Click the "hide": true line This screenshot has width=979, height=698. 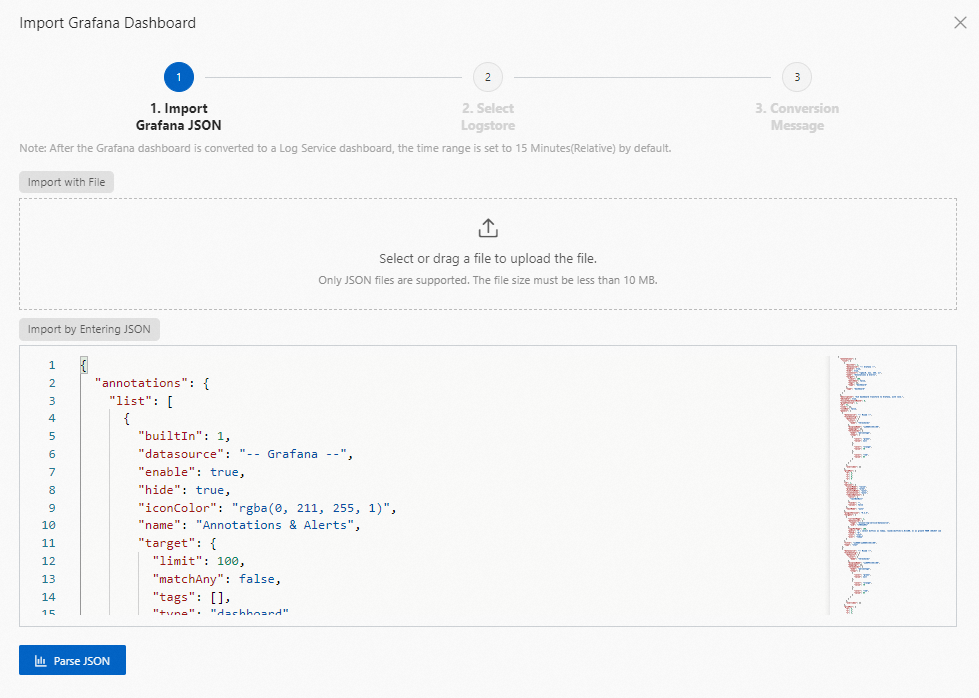[x=184, y=490]
